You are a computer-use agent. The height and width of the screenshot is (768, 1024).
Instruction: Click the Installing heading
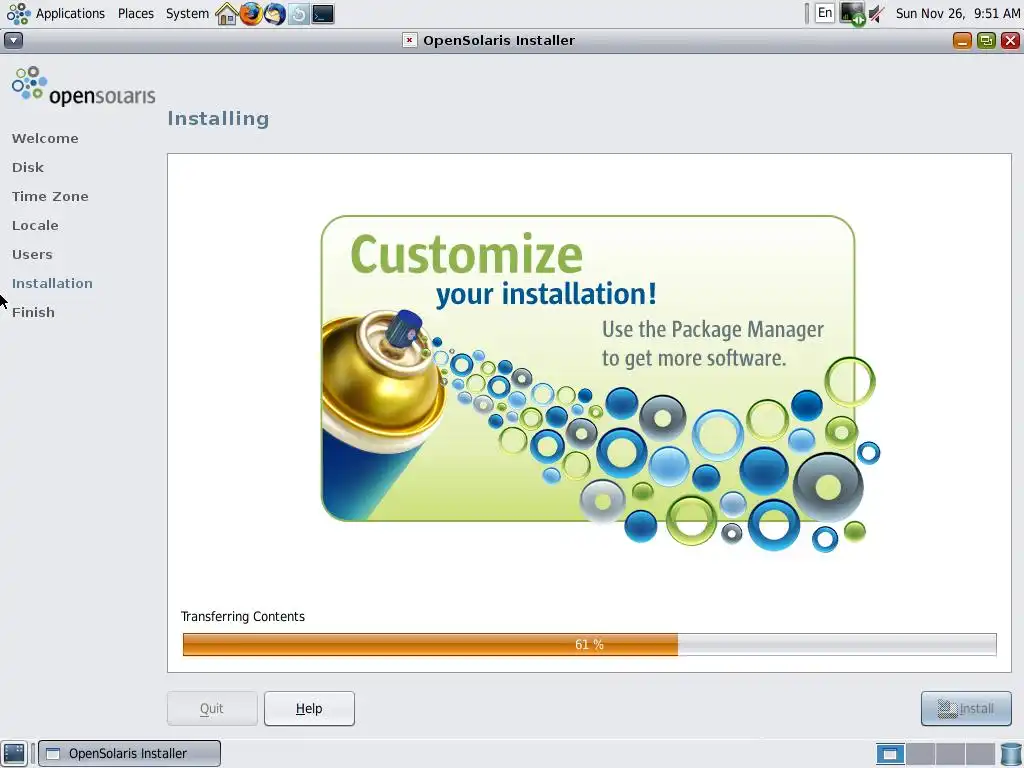tap(218, 119)
